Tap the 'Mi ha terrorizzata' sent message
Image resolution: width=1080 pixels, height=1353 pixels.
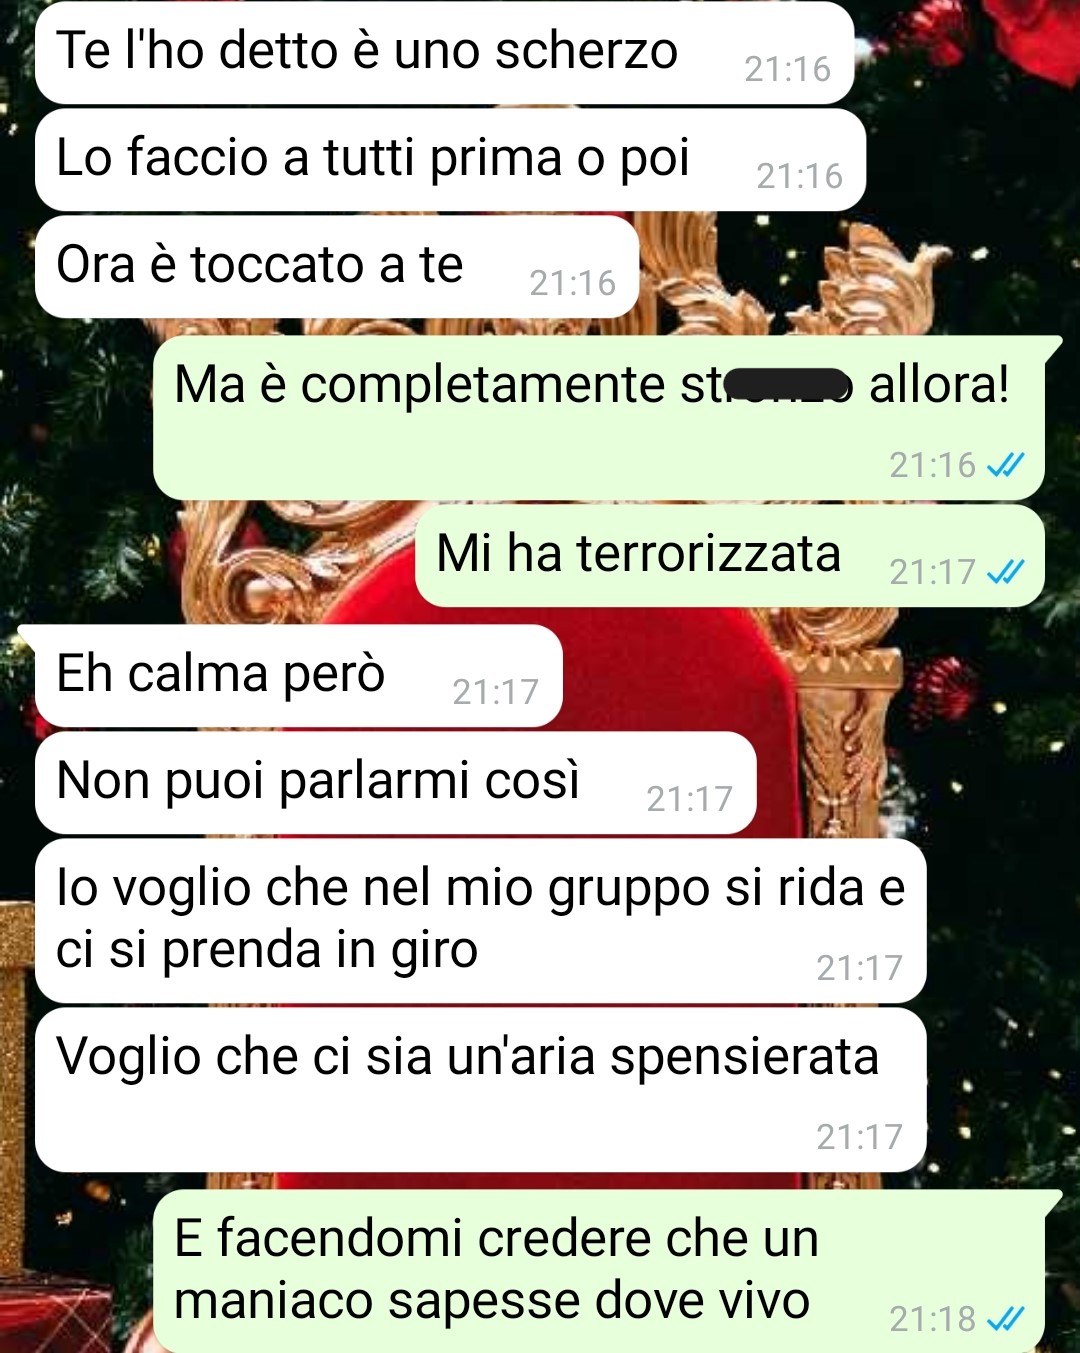[x=730, y=556]
